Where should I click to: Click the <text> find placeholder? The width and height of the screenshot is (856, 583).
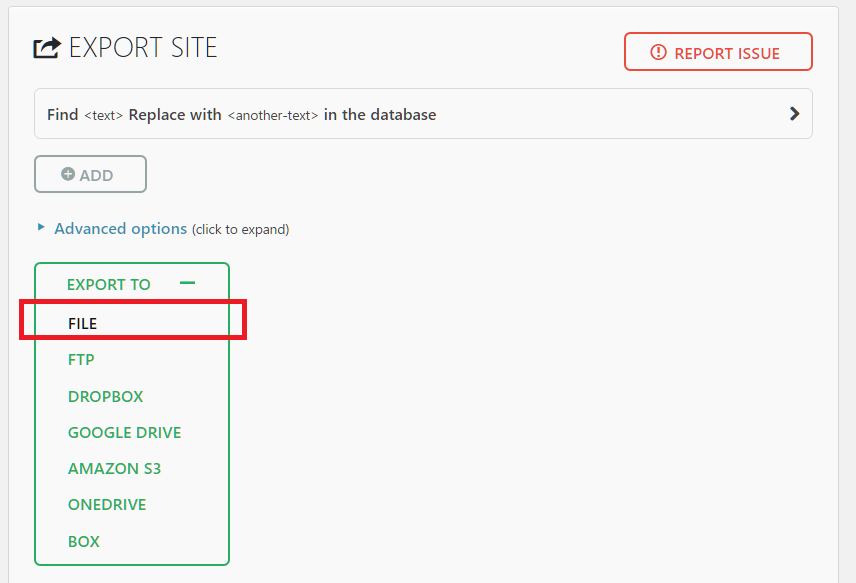click(103, 115)
